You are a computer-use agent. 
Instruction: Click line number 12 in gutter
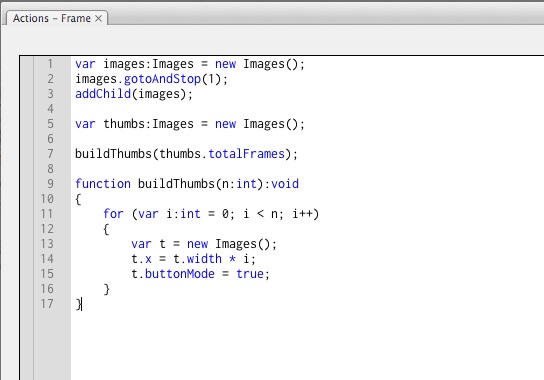47,229
